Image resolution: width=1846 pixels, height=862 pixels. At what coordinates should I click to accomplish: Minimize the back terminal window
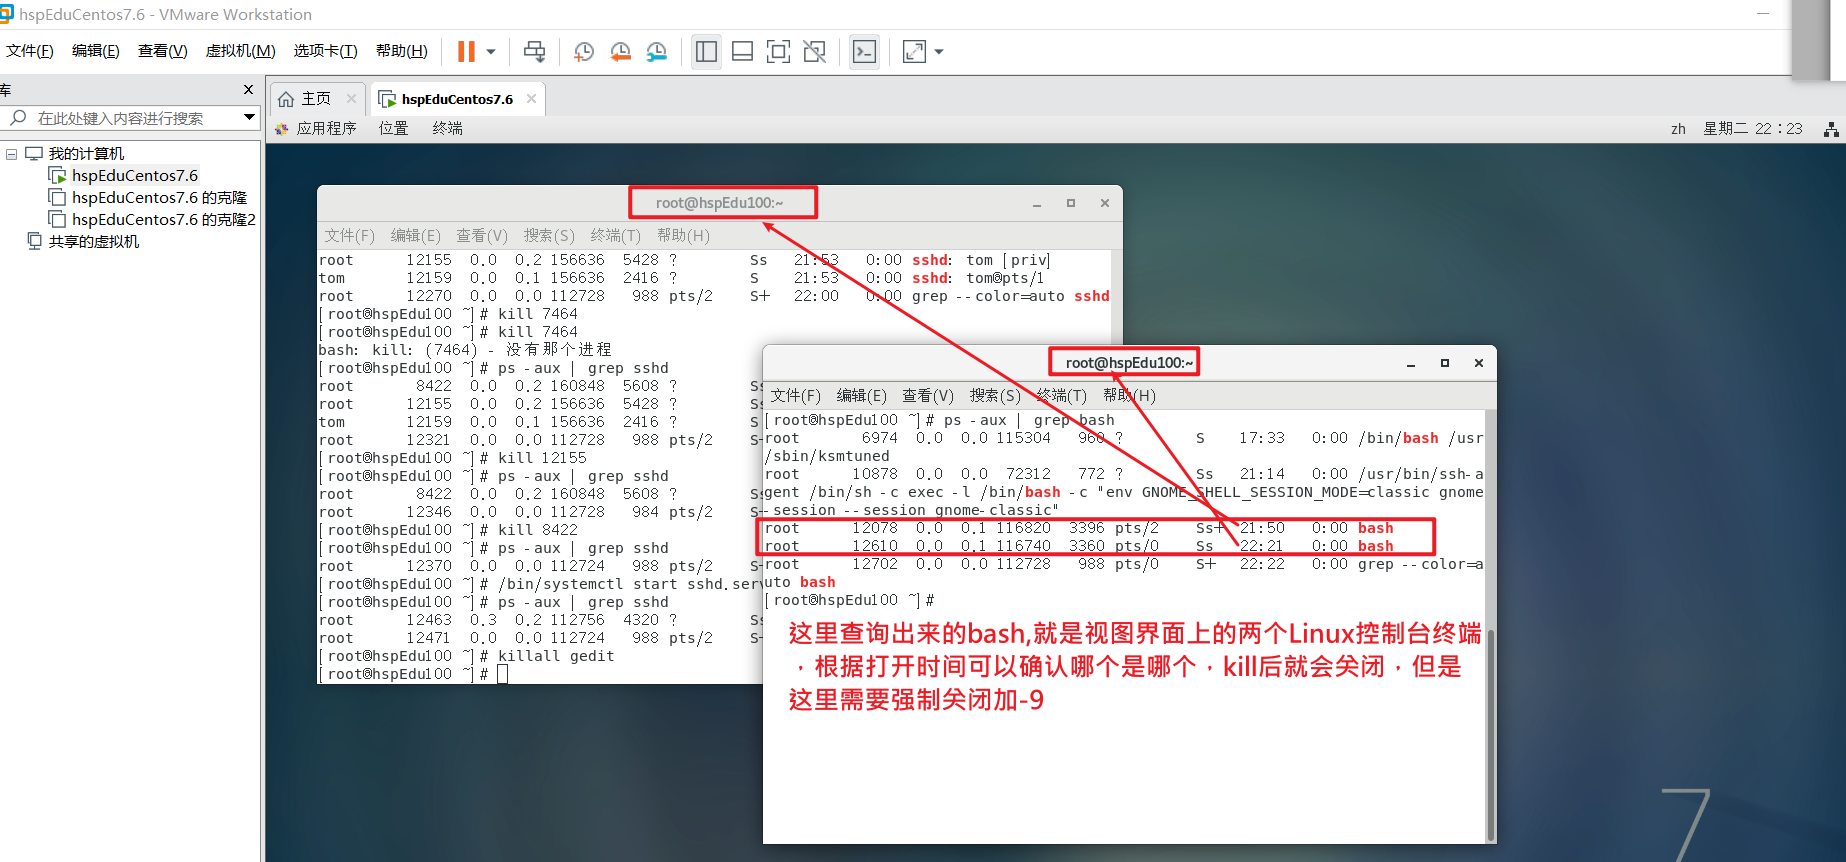1037,203
